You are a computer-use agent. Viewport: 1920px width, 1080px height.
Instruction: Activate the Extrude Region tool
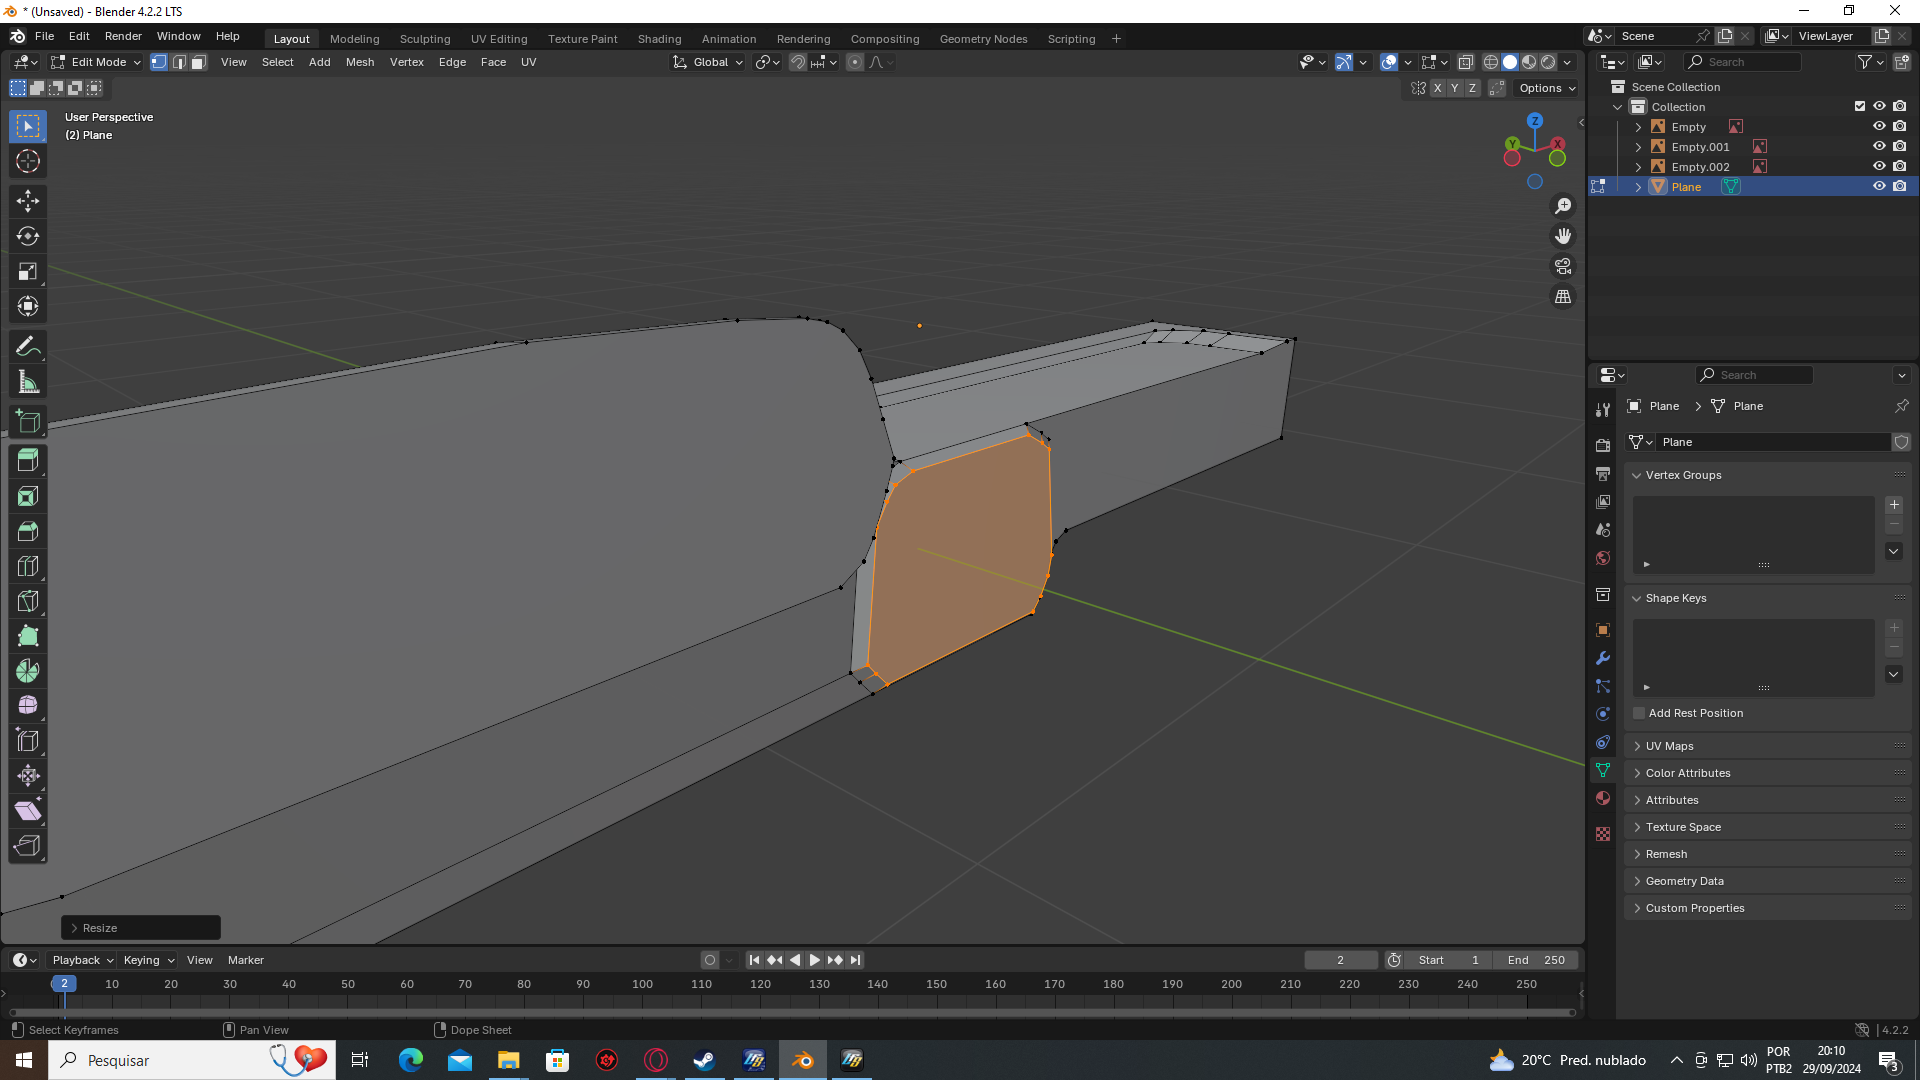point(28,461)
